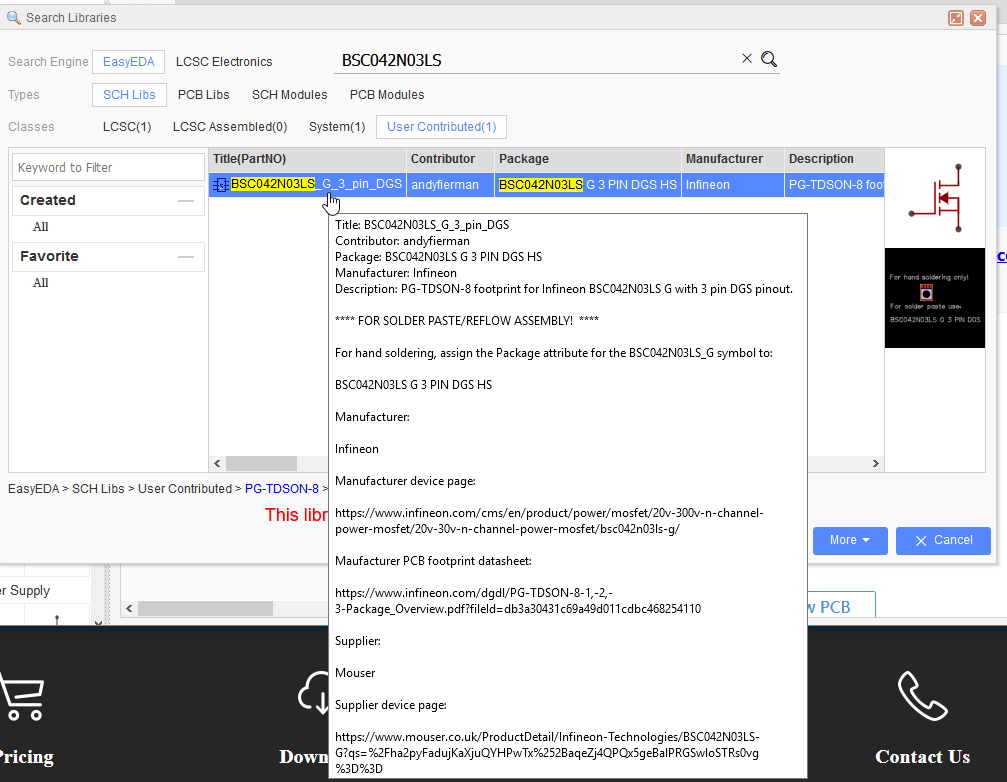Sort by Contributor column header
Viewport: 1007px width, 782px height.
pos(450,159)
